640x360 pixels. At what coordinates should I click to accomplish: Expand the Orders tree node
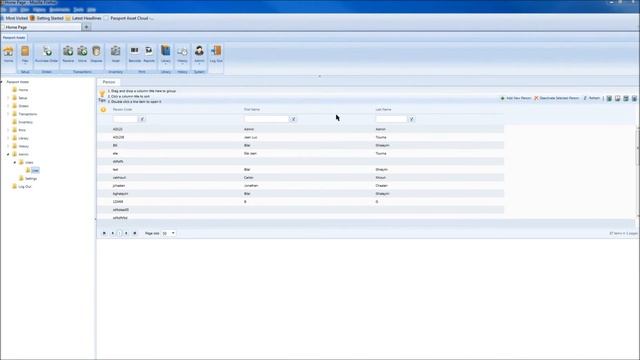pos(8,106)
